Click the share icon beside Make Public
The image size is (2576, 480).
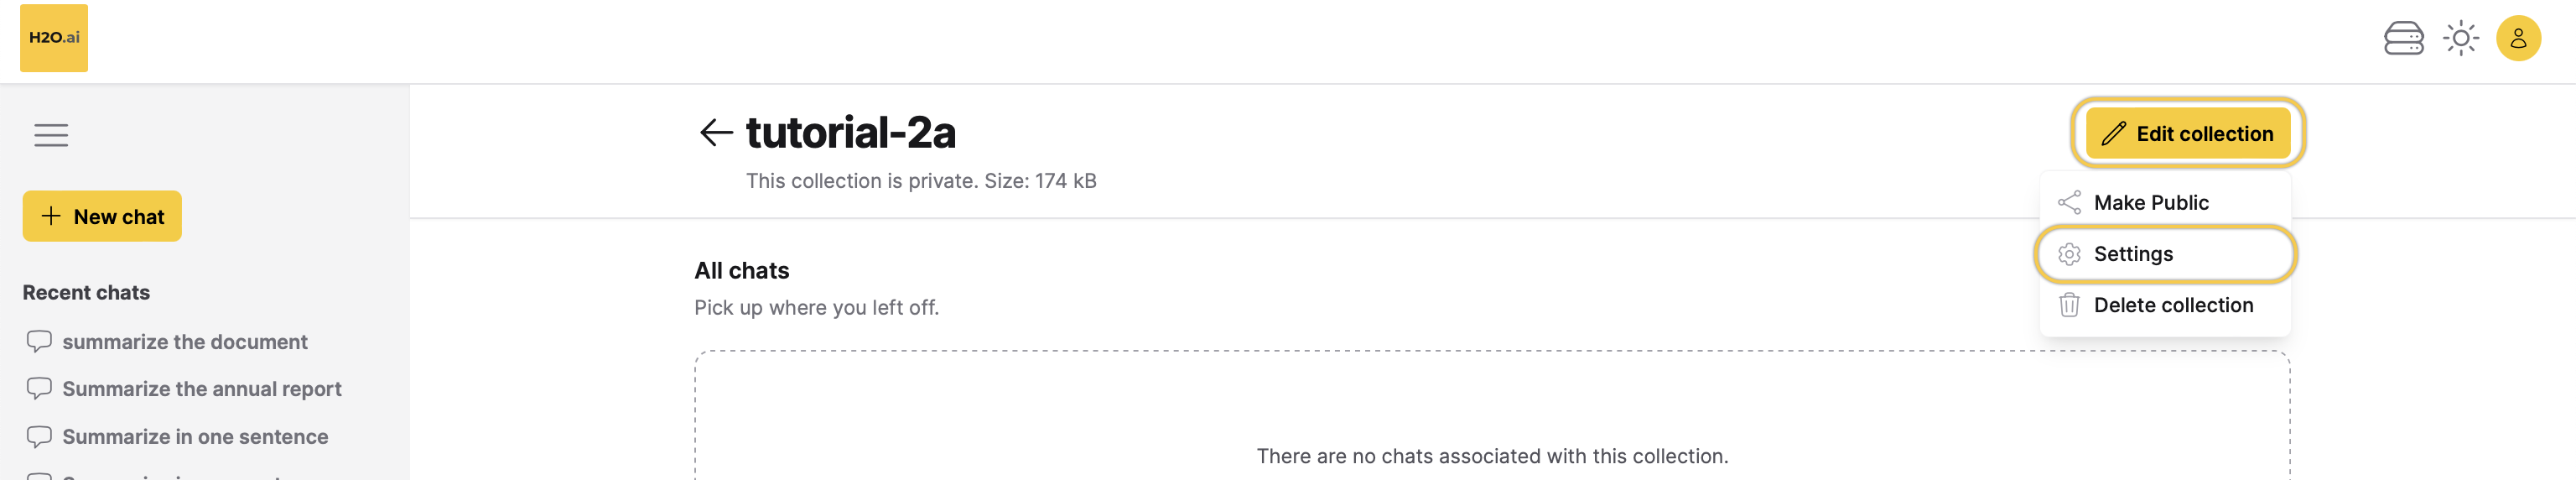click(2069, 203)
